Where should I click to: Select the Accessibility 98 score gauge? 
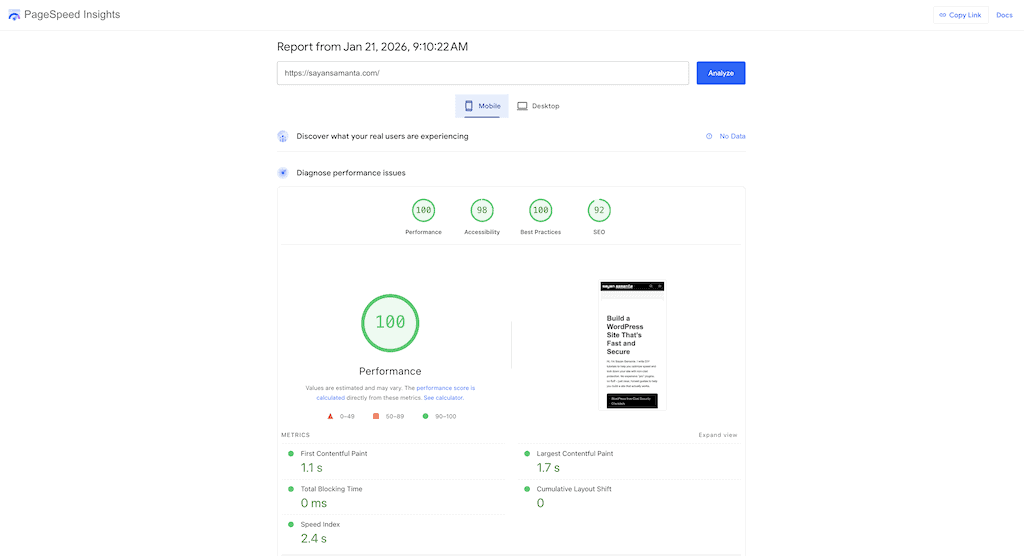point(482,210)
